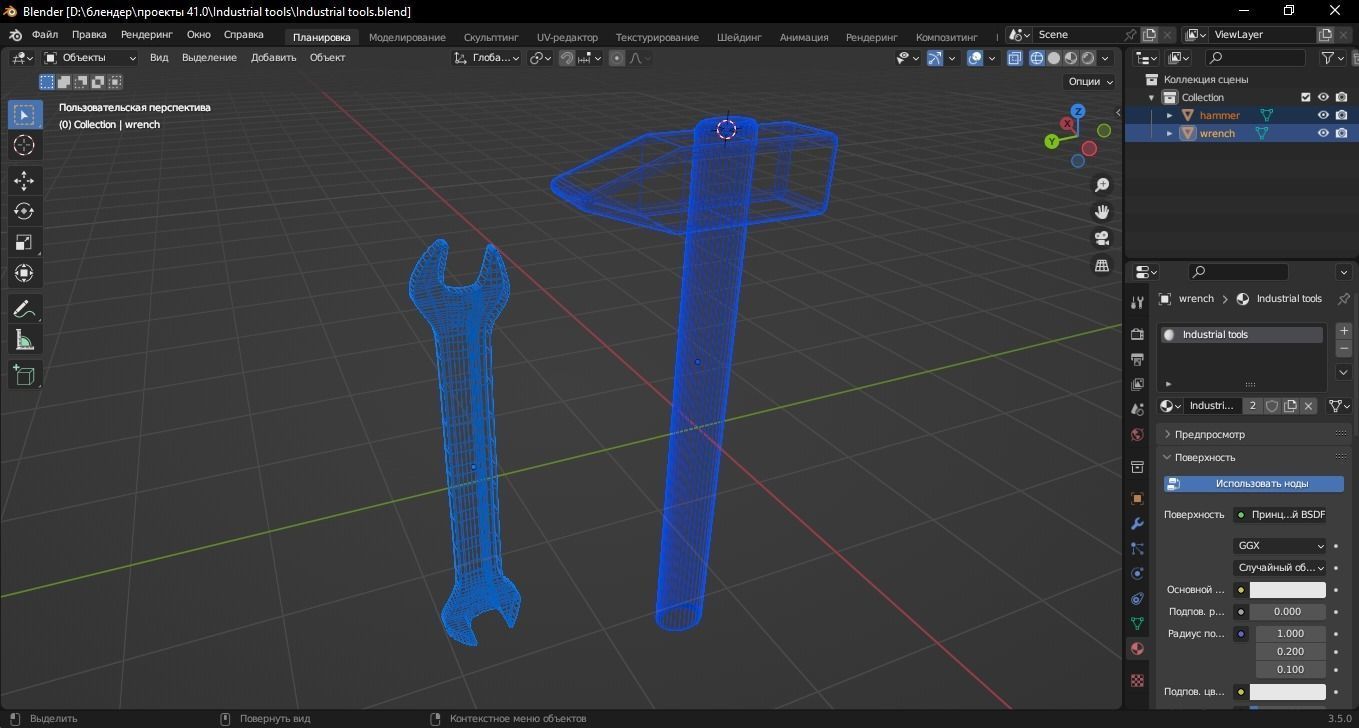Toggle the viewport gizmos button

(x=935, y=58)
